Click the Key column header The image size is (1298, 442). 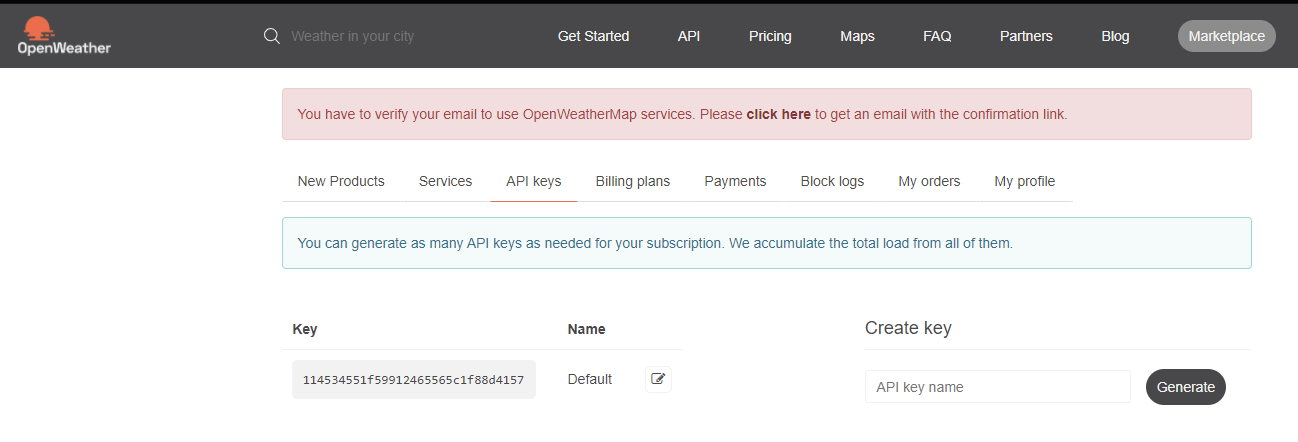tap(305, 329)
